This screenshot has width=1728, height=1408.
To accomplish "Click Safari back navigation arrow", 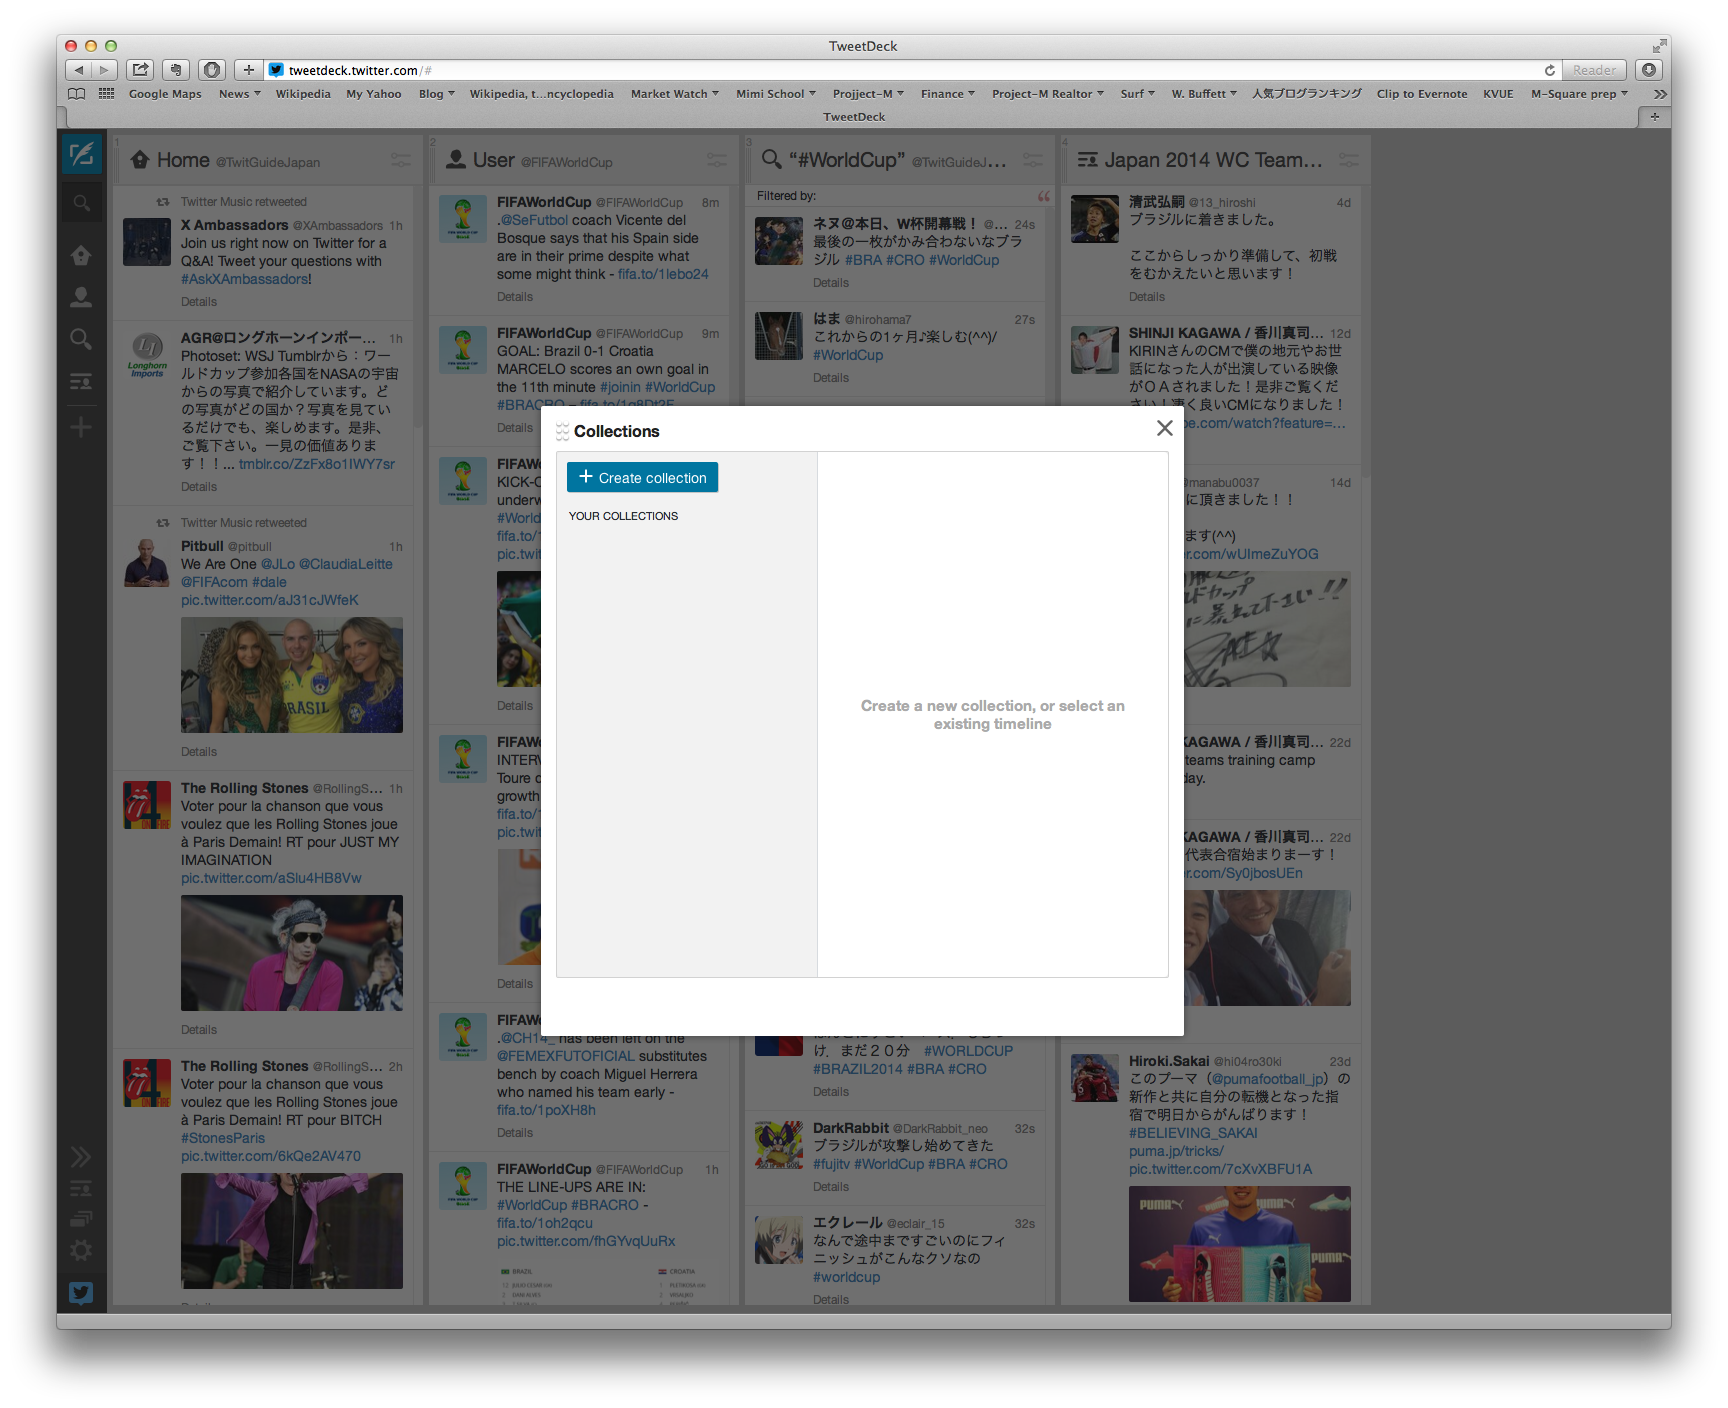I will [79, 70].
